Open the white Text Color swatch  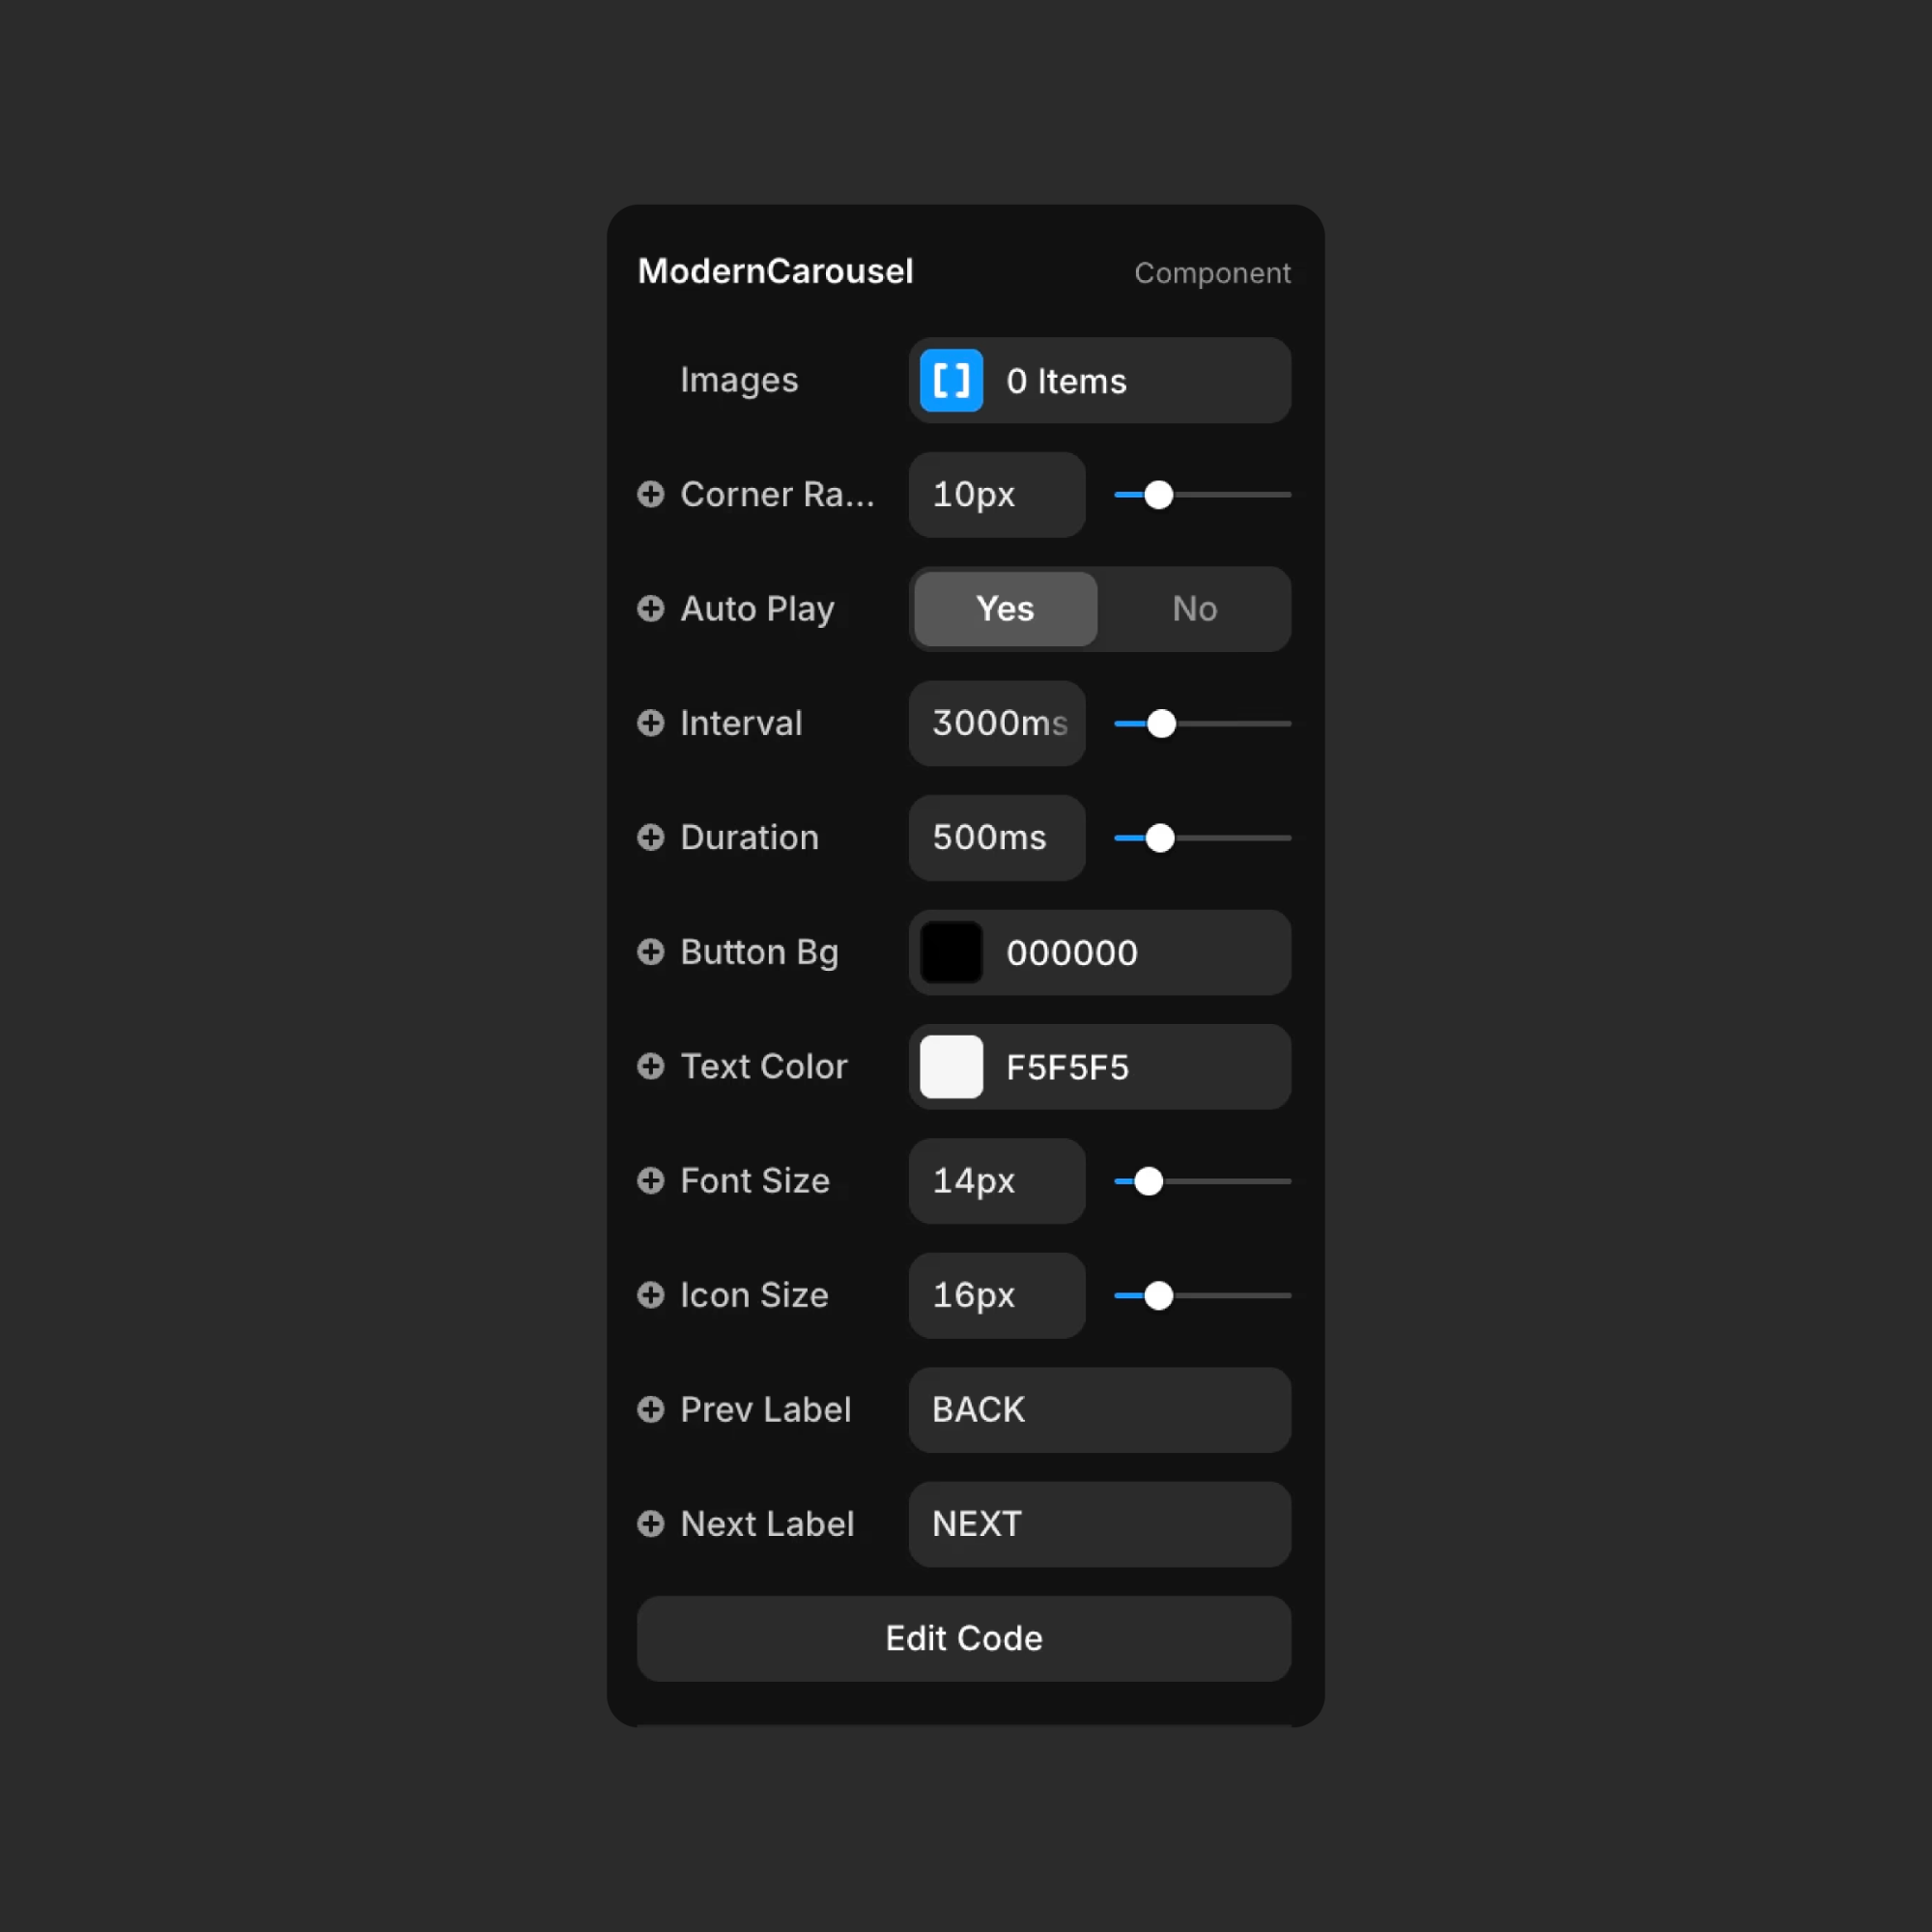tap(951, 1067)
